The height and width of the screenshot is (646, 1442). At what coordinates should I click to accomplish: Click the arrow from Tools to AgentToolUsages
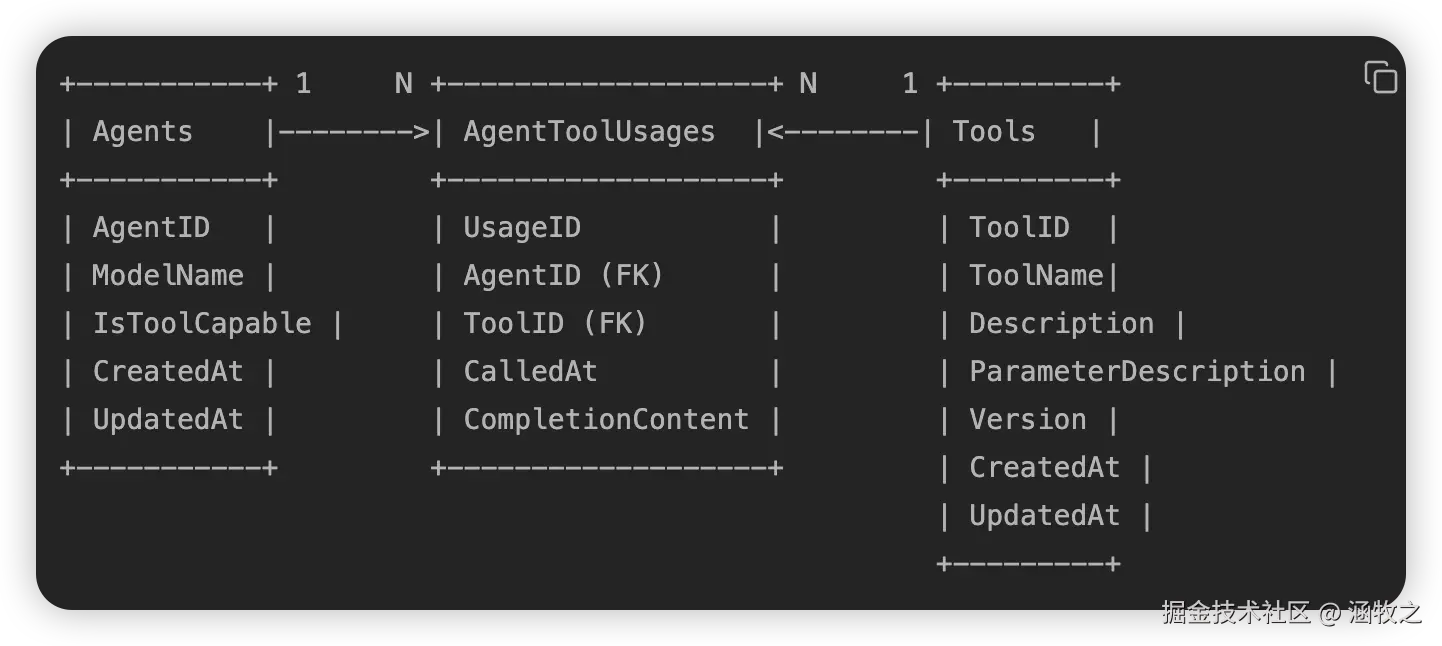[x=842, y=132]
